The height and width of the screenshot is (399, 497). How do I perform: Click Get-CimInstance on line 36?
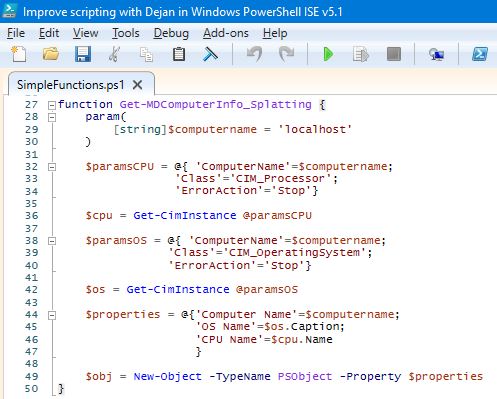185,215
